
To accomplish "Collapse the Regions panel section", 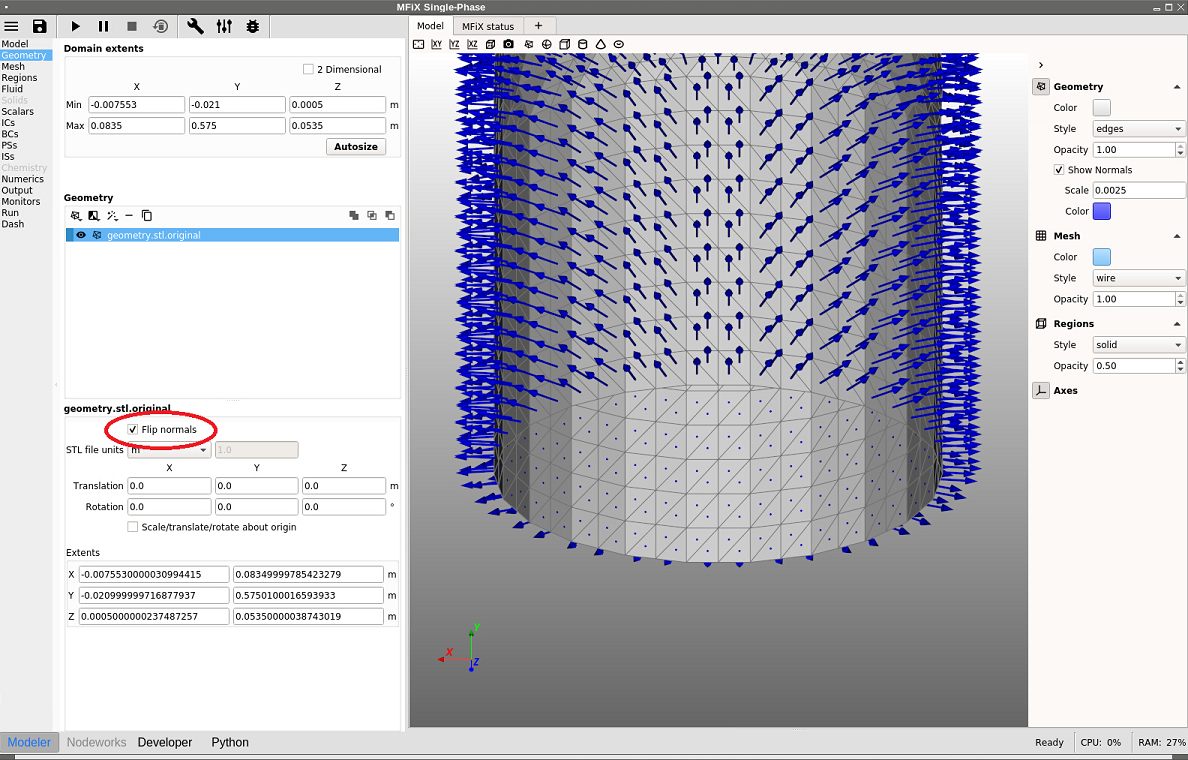I will click(1177, 323).
